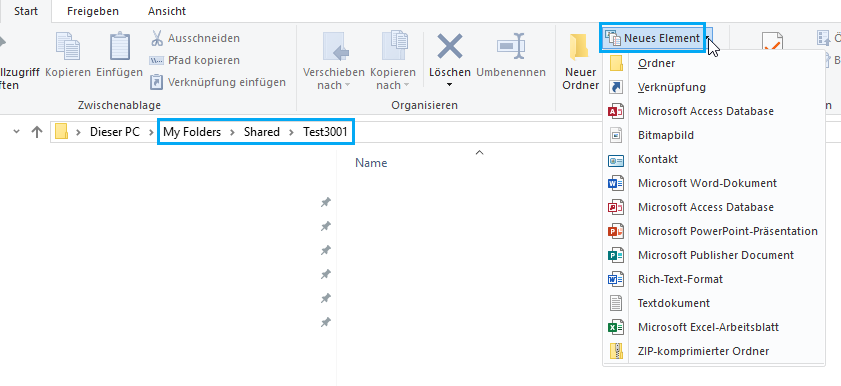Click the Löschen red X icon
This screenshot has height=386, width=841.
point(449,46)
